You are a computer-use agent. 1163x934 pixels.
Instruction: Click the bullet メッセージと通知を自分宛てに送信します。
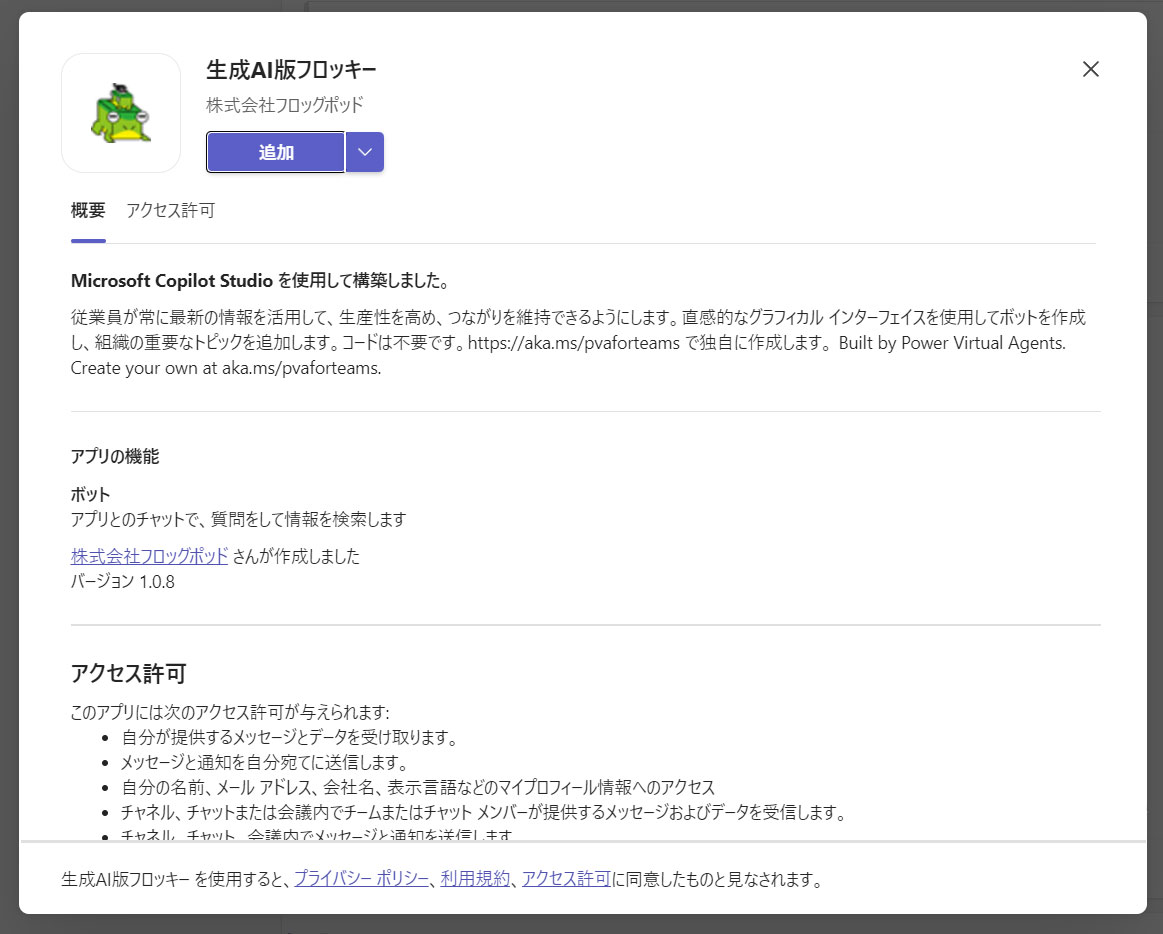(264, 762)
